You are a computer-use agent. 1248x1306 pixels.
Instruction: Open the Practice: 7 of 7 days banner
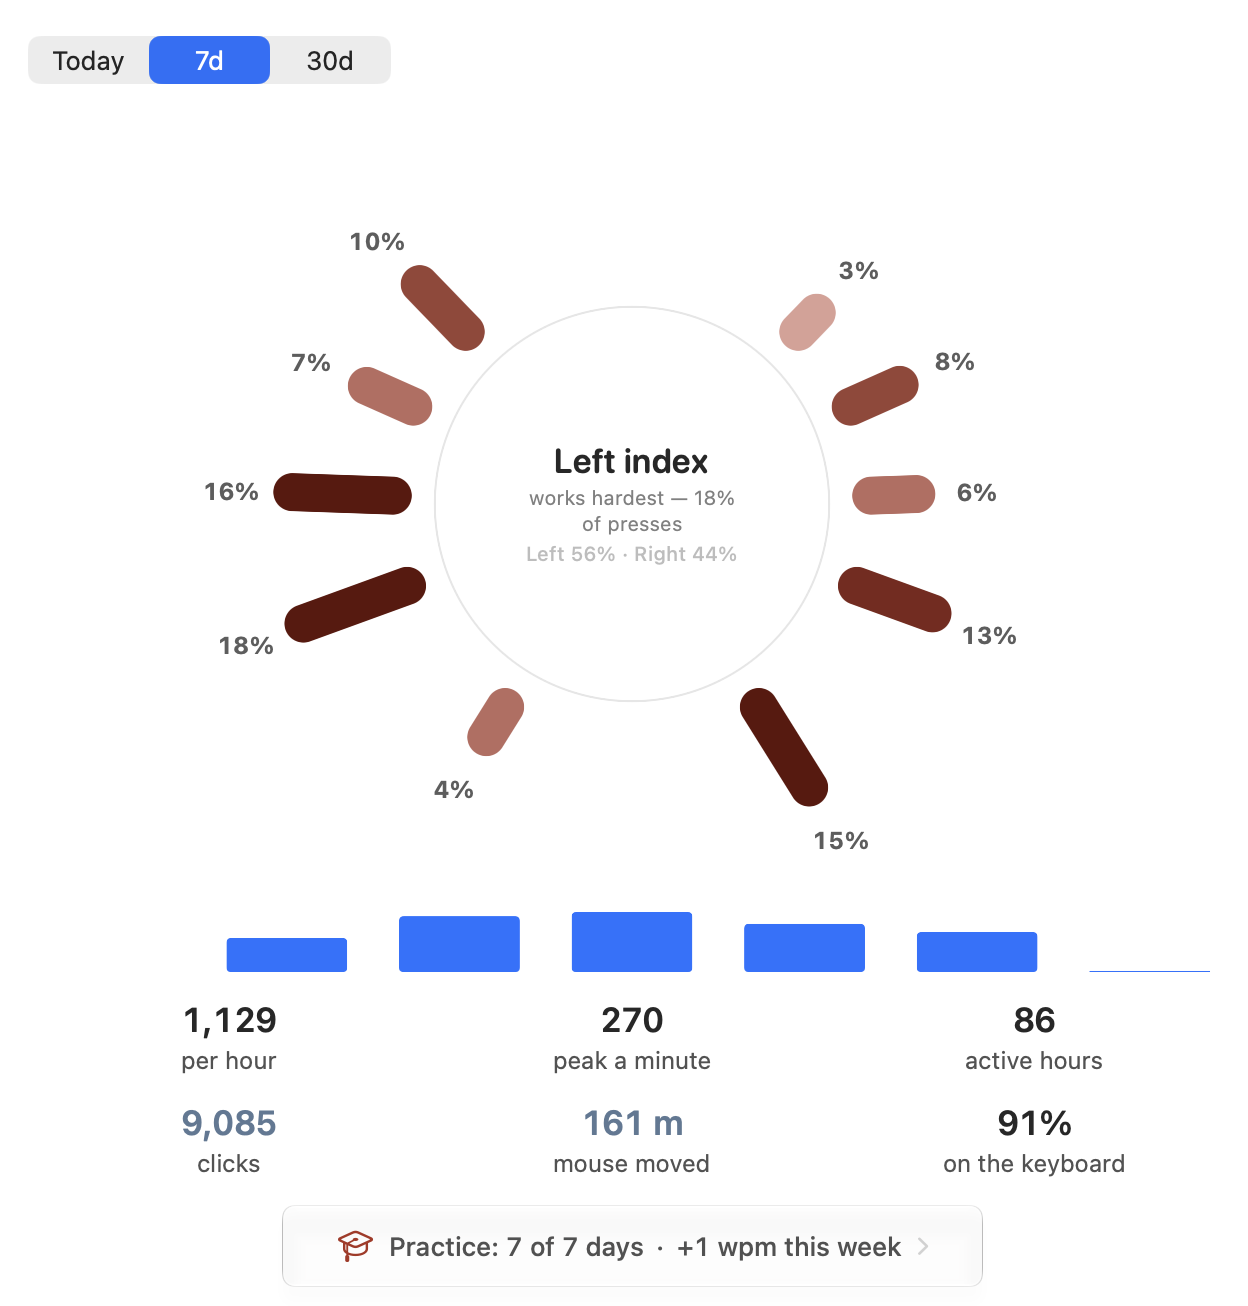coord(632,1246)
